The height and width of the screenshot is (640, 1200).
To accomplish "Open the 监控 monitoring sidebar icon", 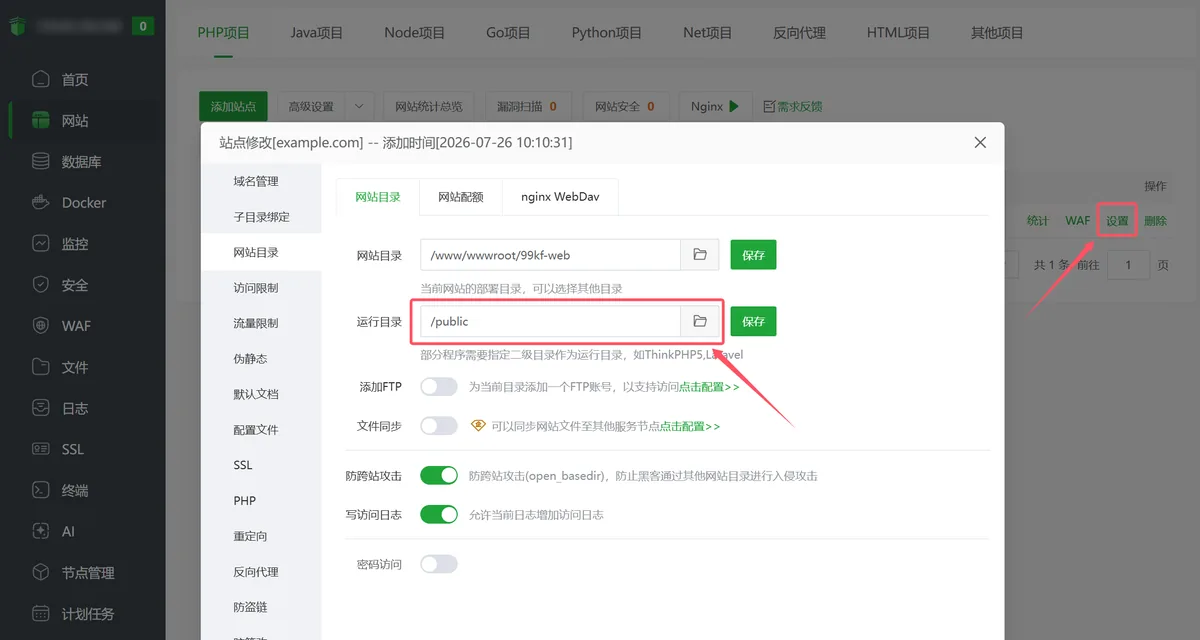I will (x=40, y=243).
